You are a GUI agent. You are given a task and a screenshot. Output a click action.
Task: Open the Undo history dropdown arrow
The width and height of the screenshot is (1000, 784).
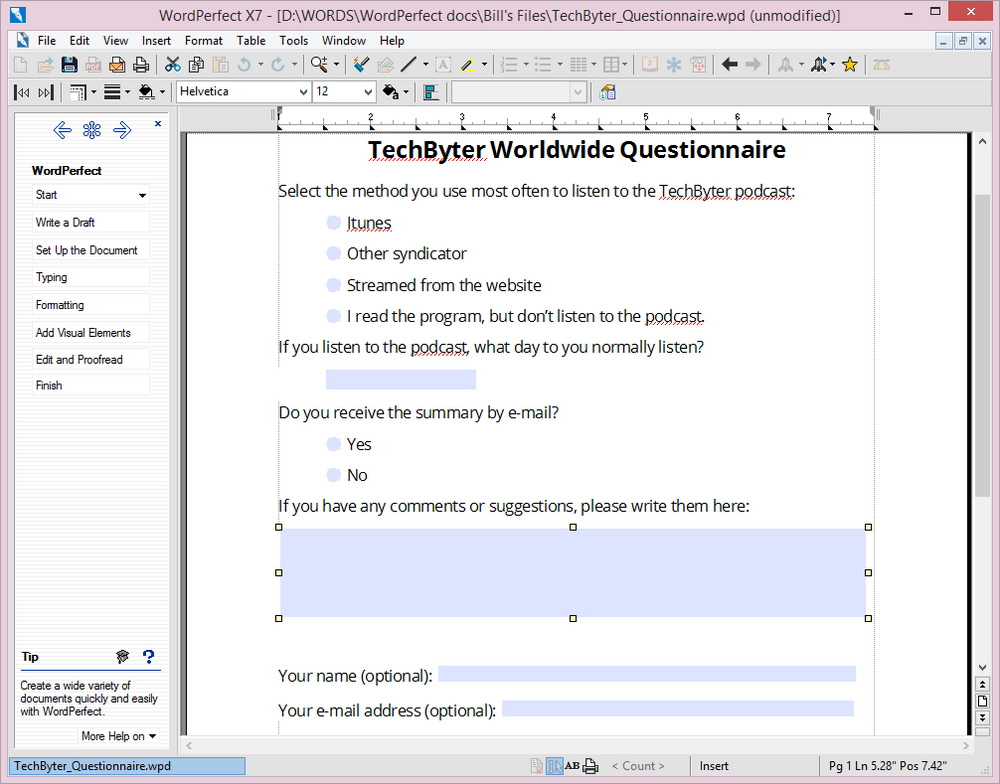[260, 64]
